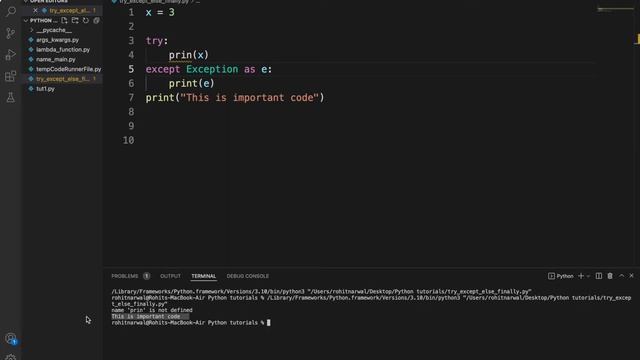Viewport: 640px width, 360px height.
Task: Click the minimap at editor top right
Action: (615, 9)
